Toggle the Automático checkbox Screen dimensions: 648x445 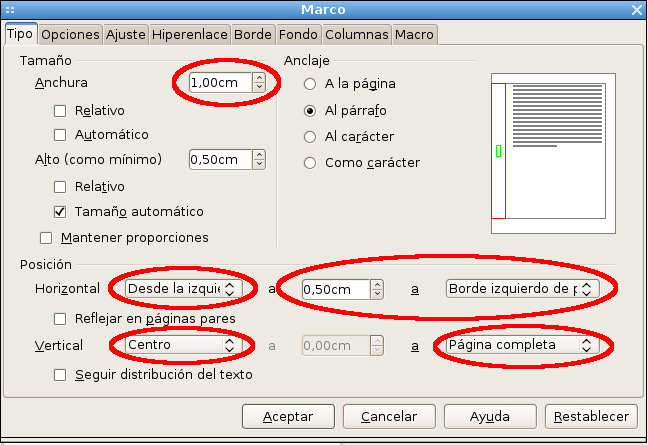coord(60,134)
